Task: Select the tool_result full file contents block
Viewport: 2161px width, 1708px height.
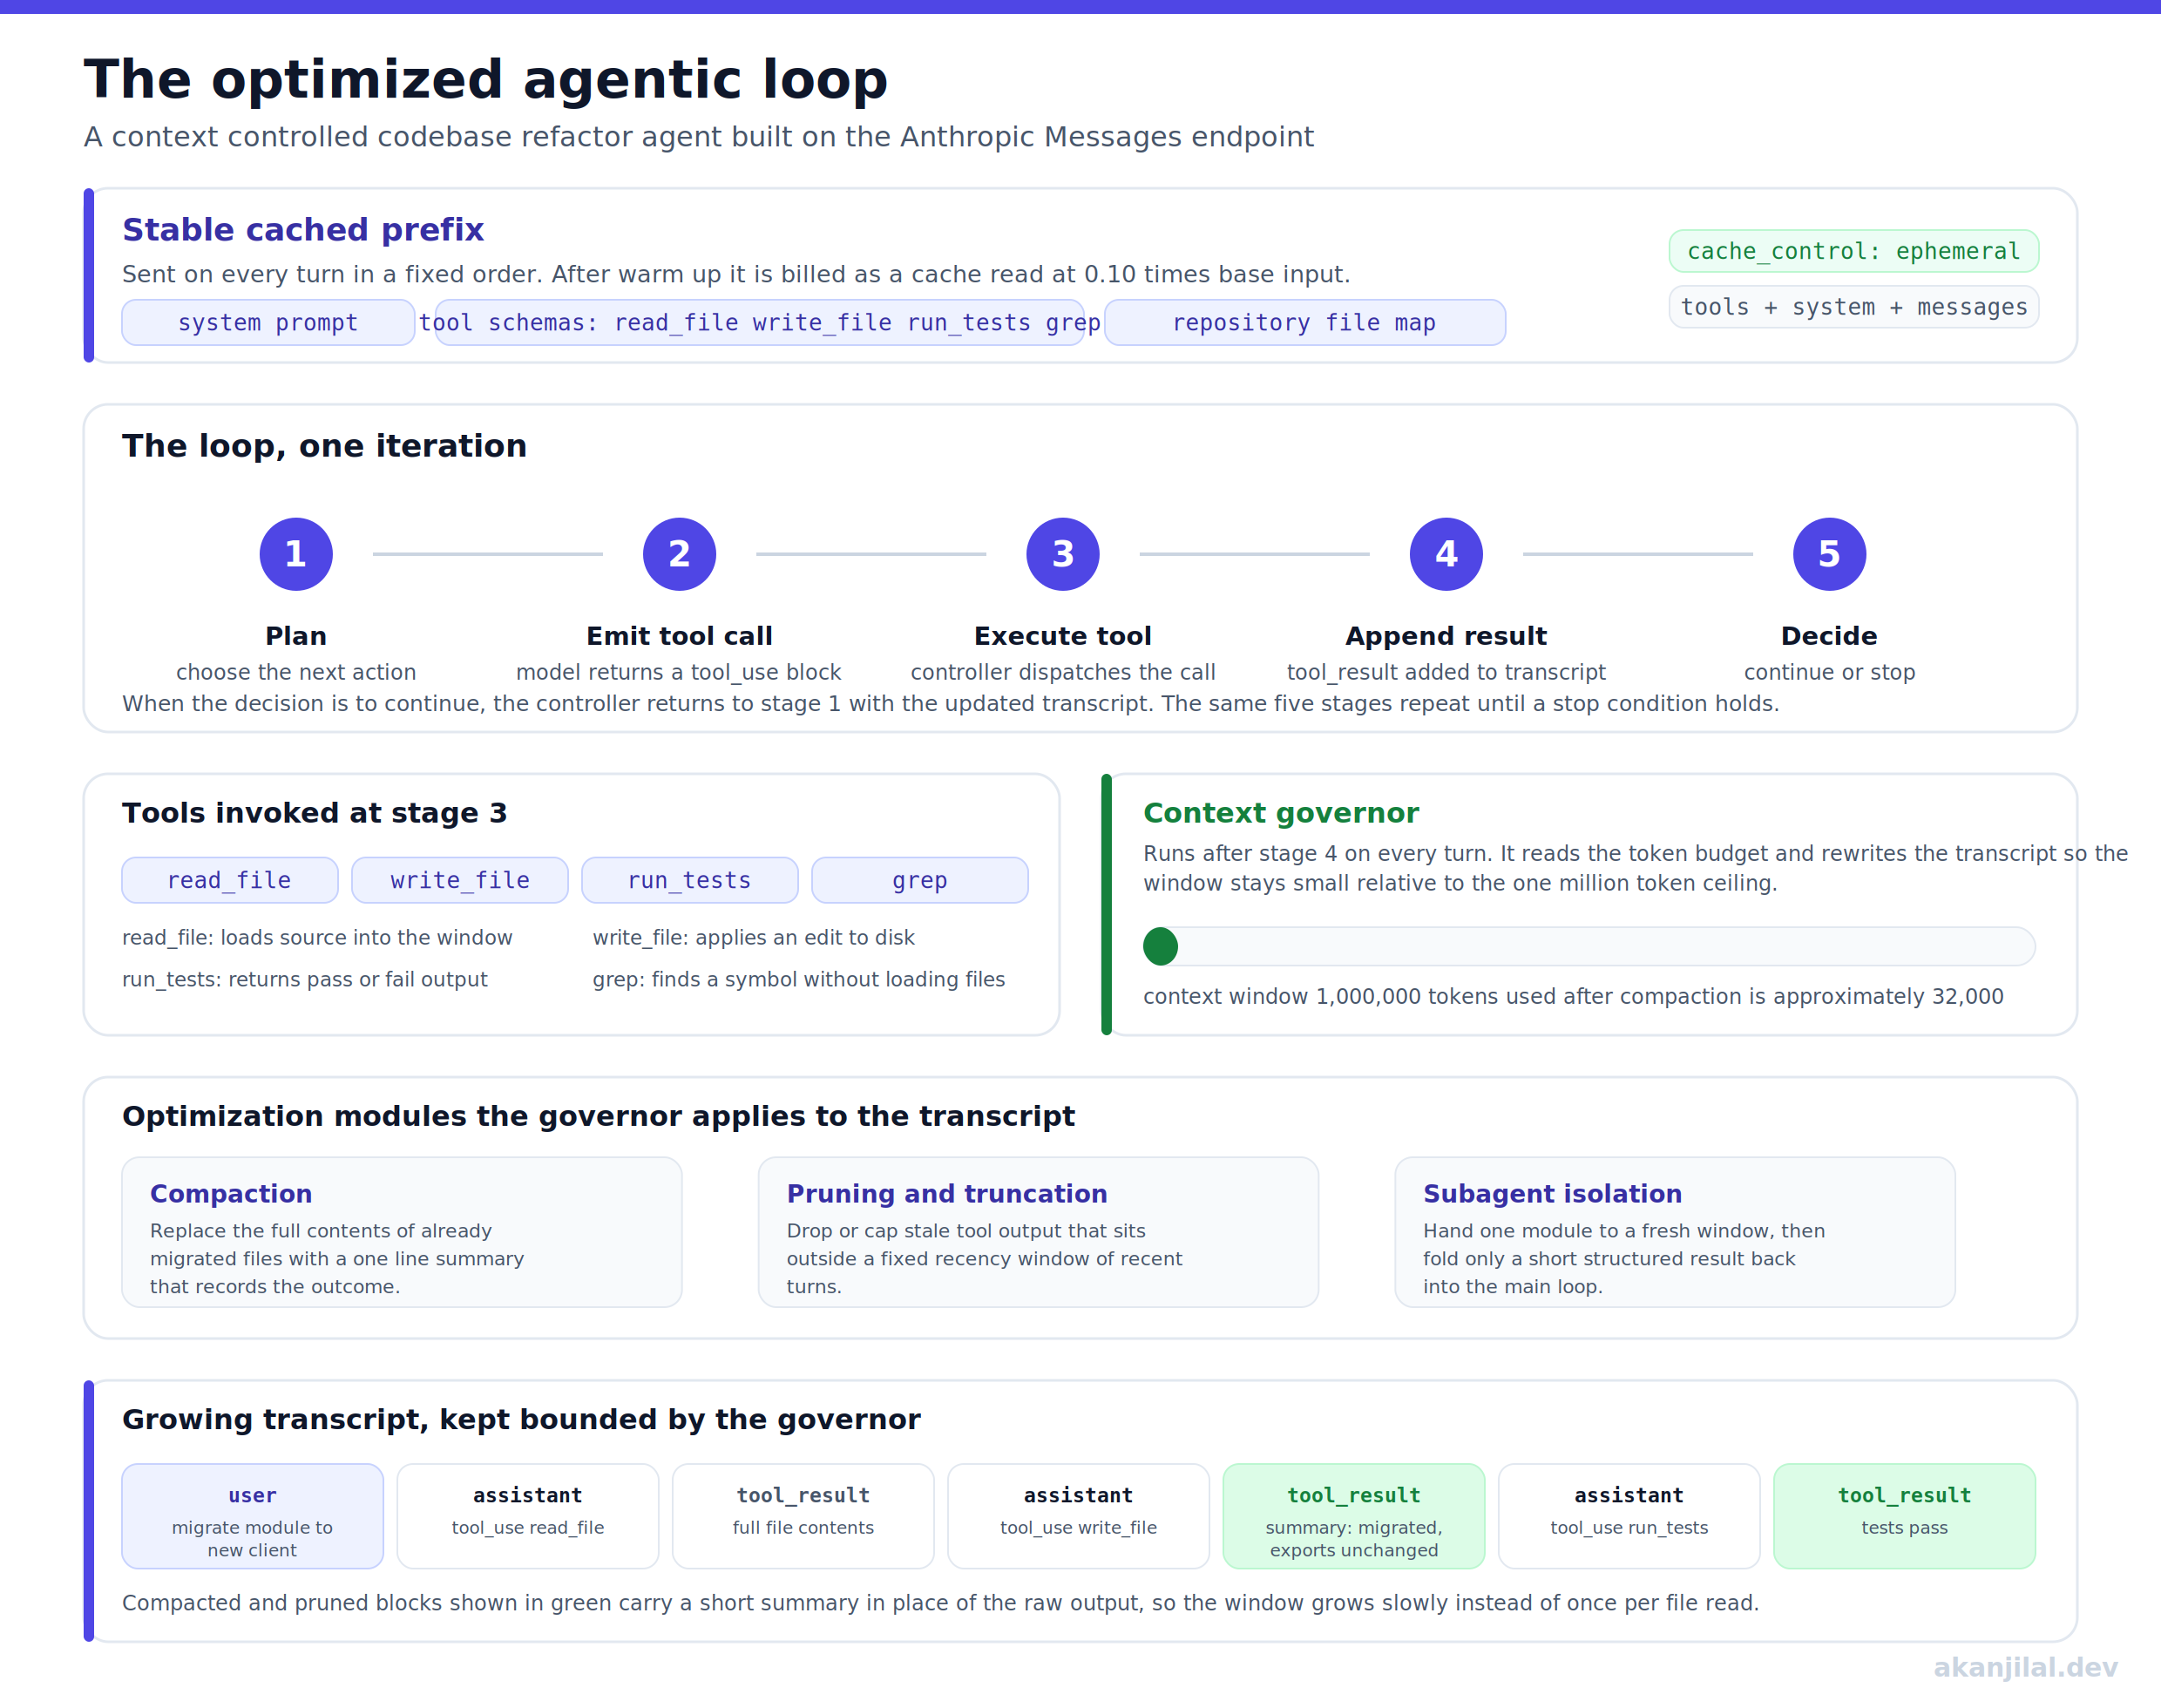Action: coord(803,1516)
